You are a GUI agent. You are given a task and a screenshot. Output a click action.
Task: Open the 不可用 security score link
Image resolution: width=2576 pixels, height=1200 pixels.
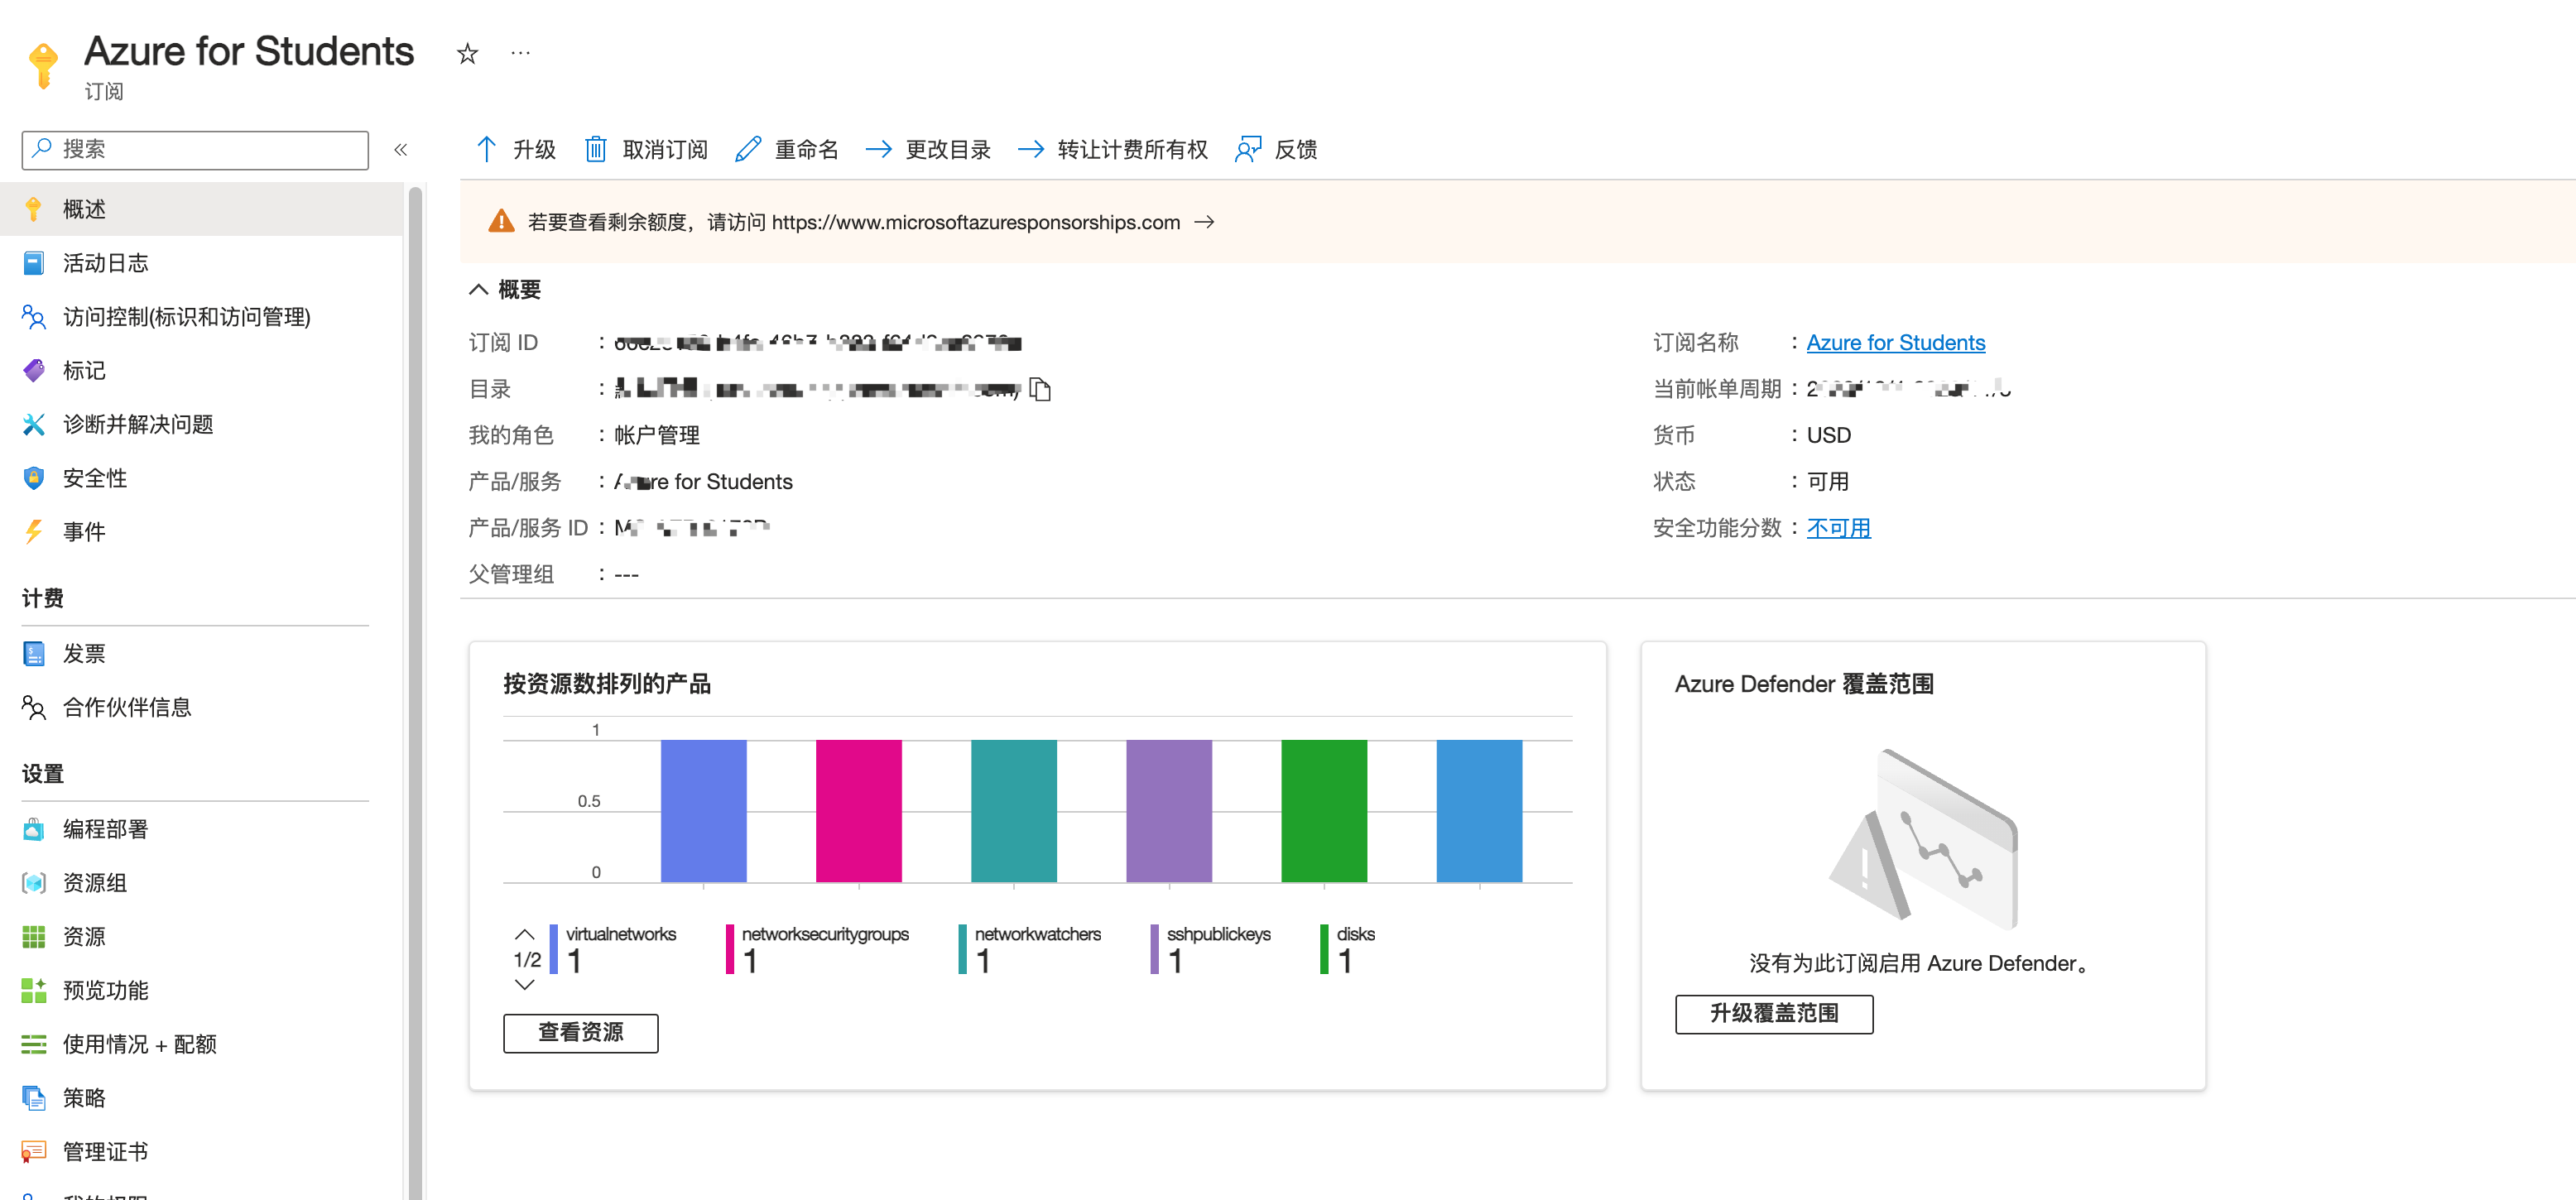pyautogui.click(x=1838, y=528)
